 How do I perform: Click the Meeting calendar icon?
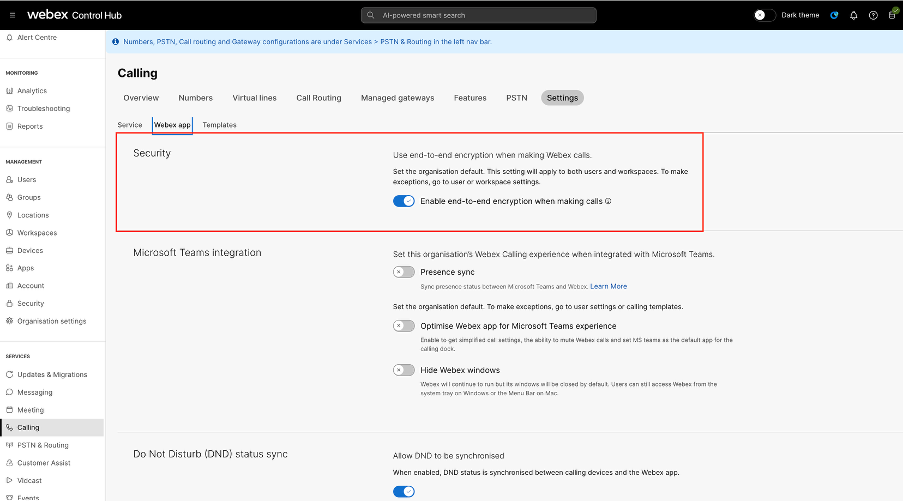(x=9, y=410)
